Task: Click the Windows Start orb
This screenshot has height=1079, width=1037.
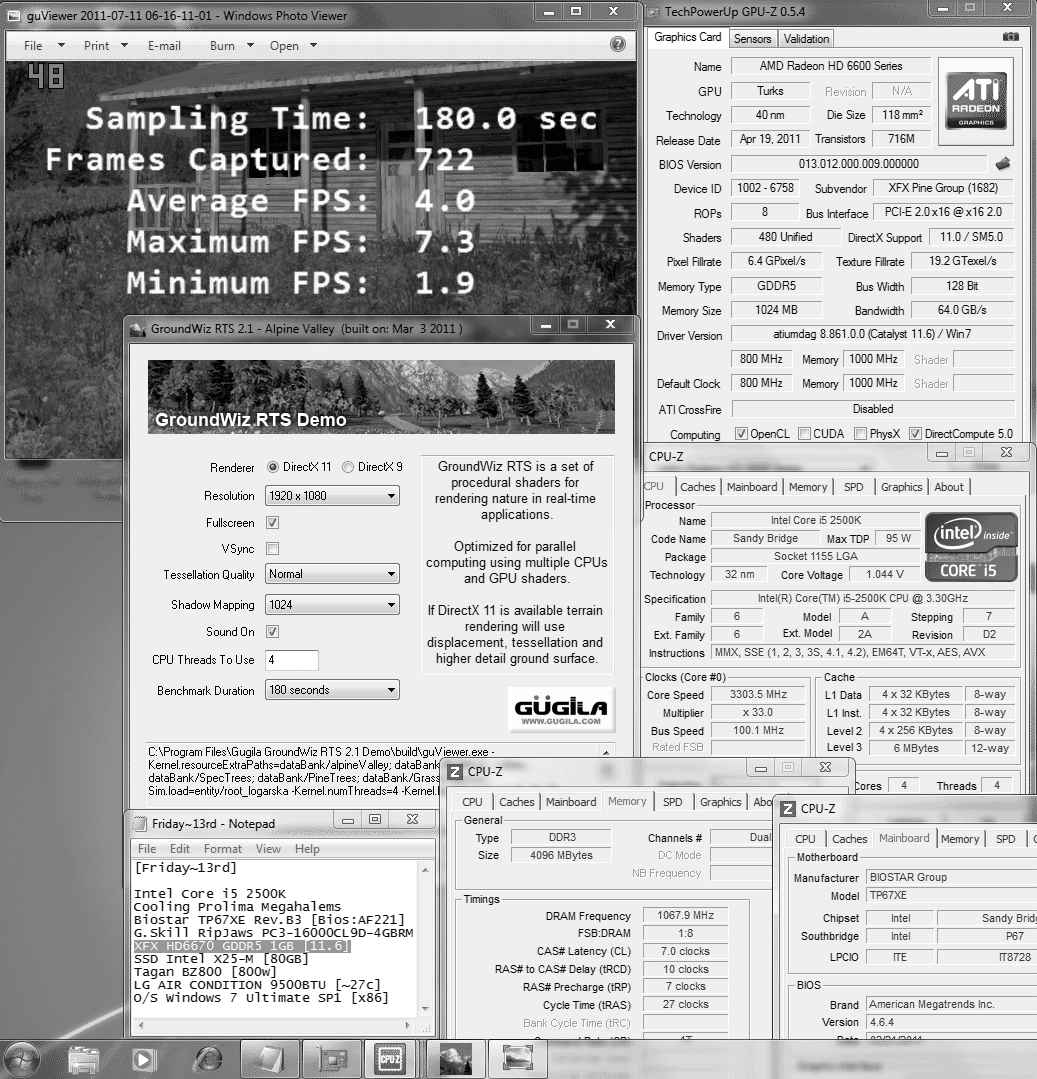Action: [x=21, y=1059]
